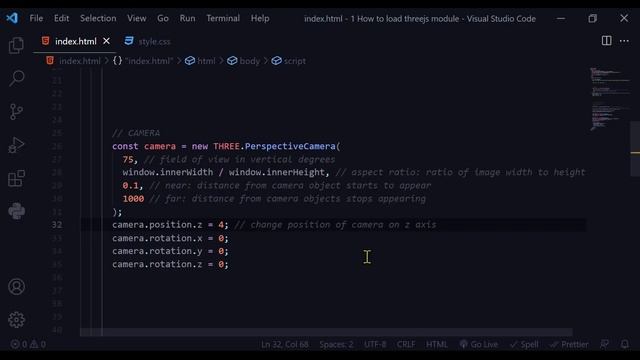Click window.innerWidth in the code
The height and width of the screenshot is (360, 640).
[x=168, y=172]
